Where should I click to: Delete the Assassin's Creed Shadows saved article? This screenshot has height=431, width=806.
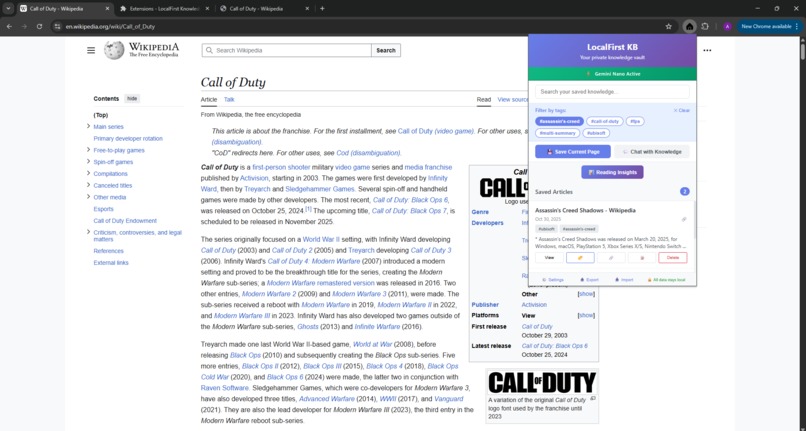coord(672,258)
